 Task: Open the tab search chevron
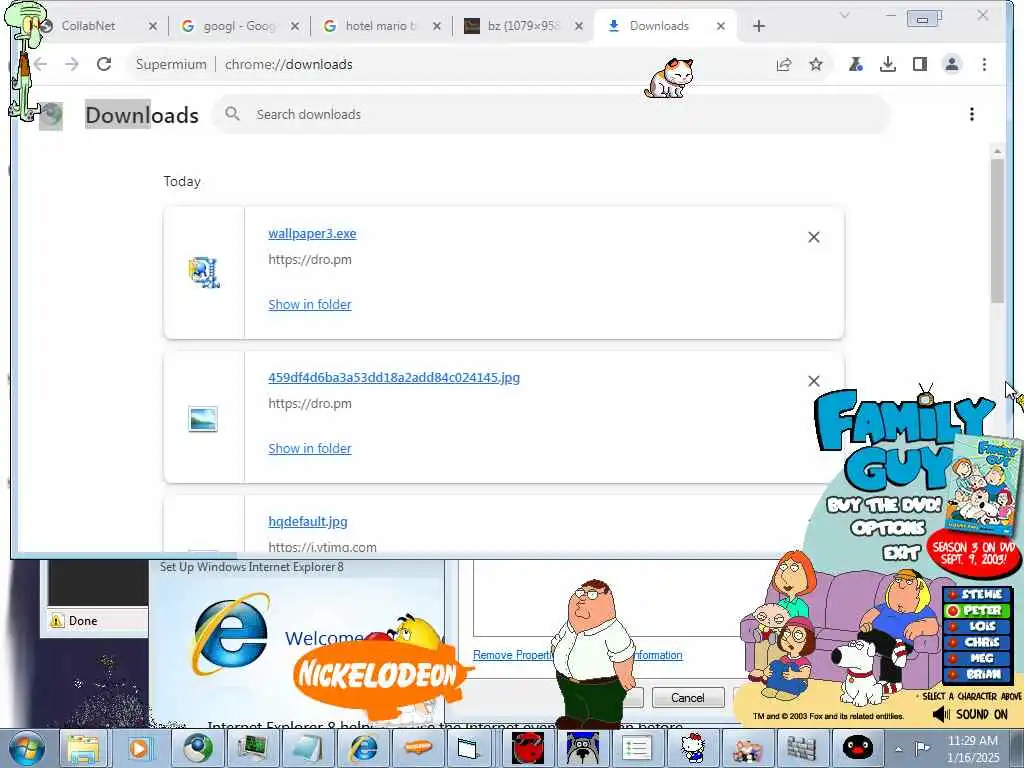[x=844, y=15]
